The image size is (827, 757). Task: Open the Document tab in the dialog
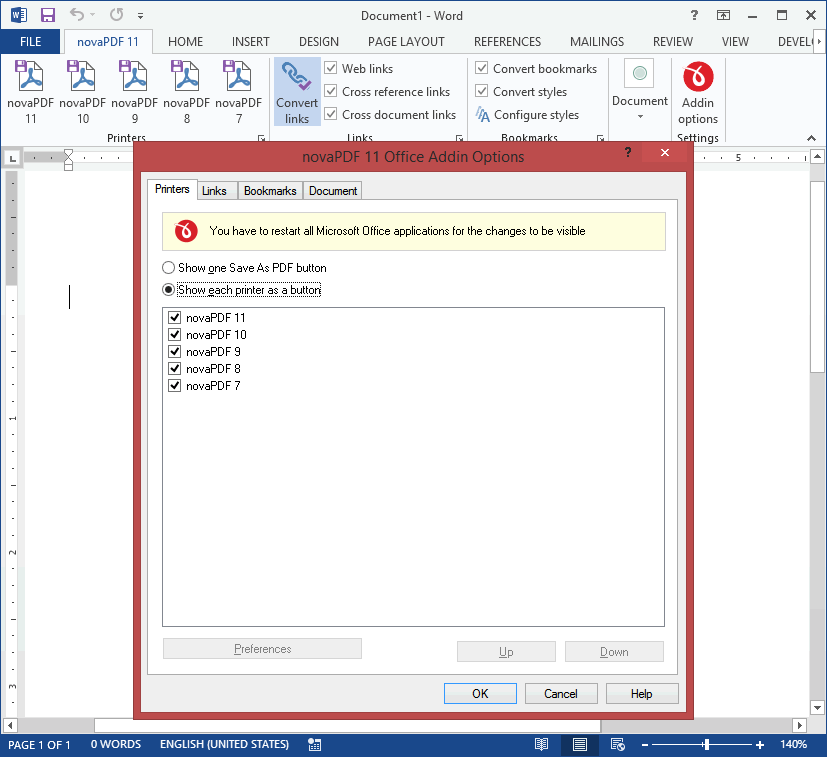point(333,190)
